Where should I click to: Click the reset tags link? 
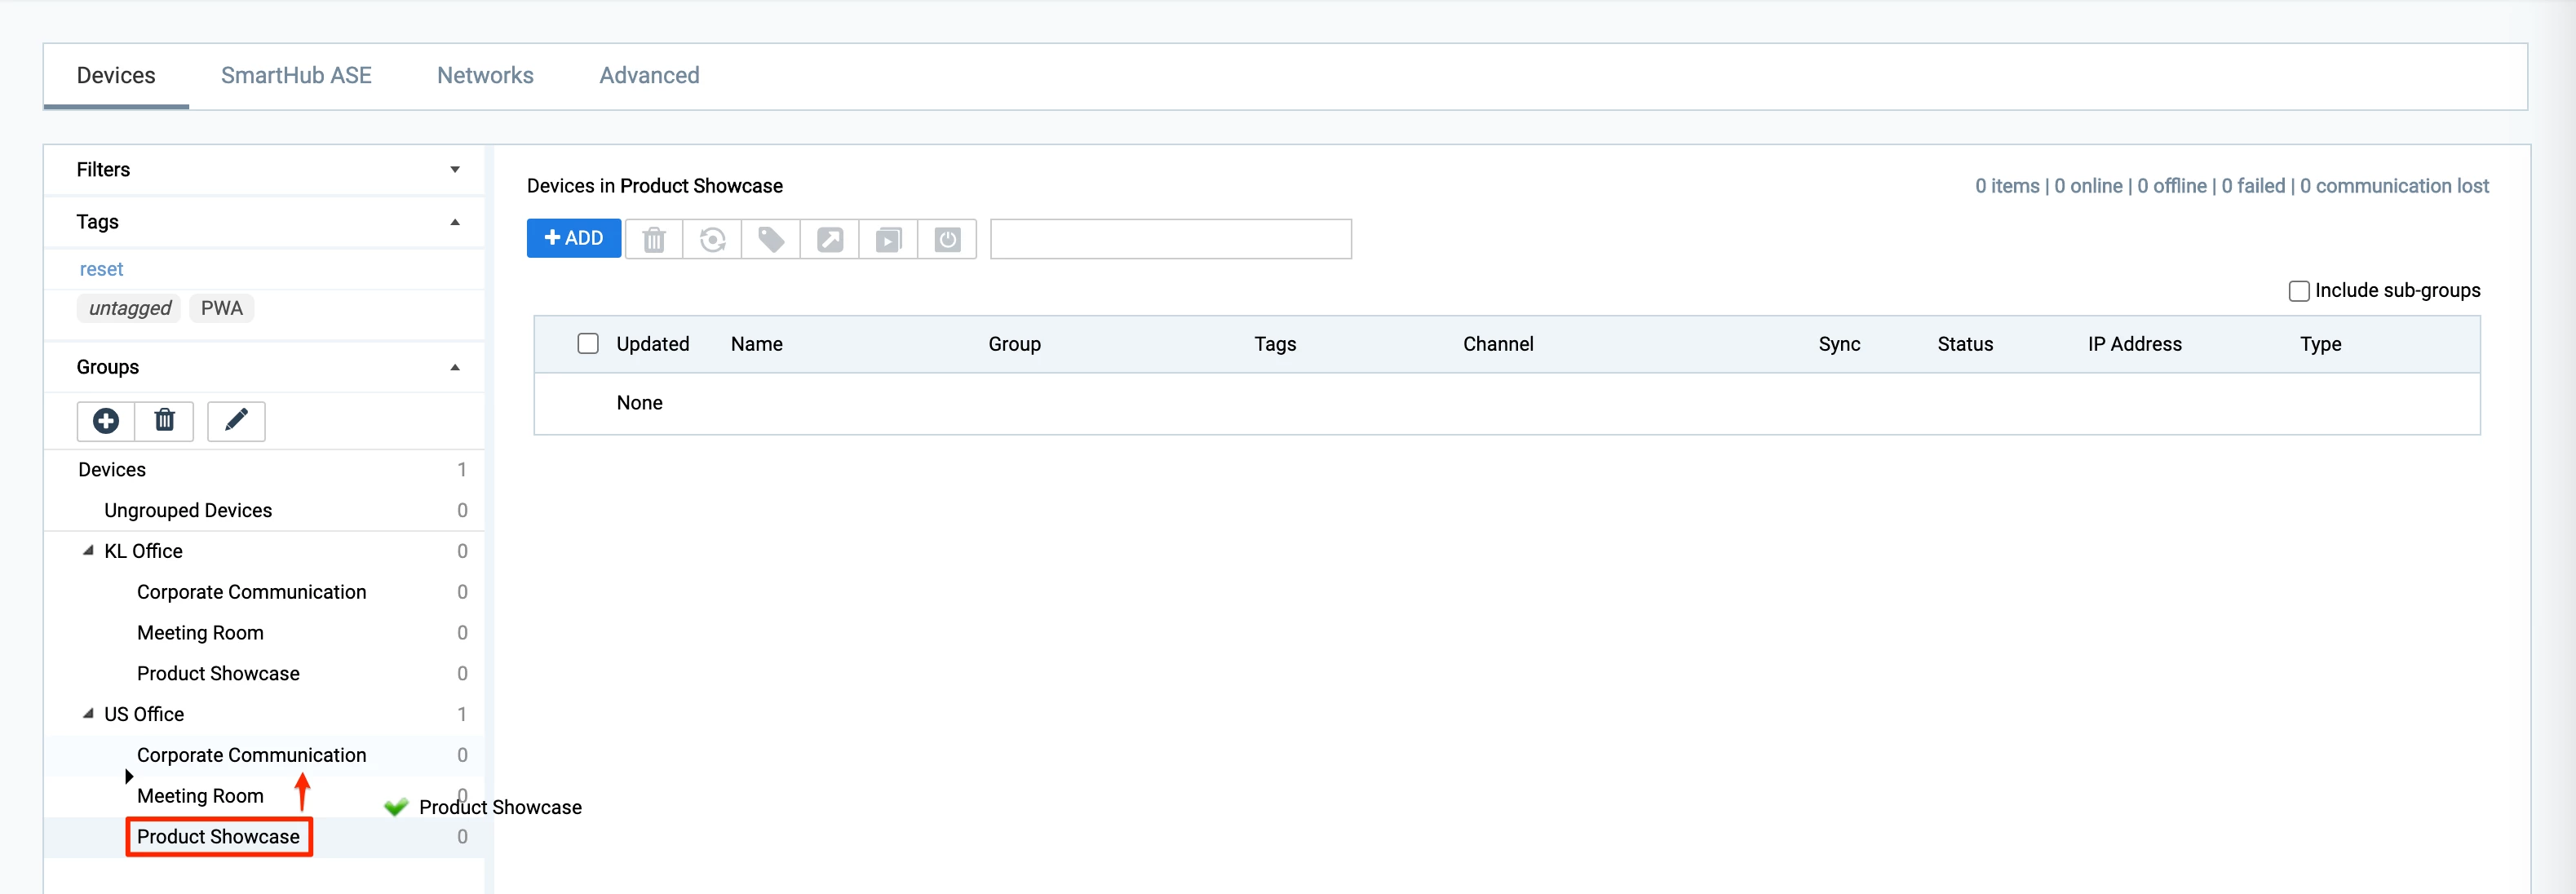101,269
